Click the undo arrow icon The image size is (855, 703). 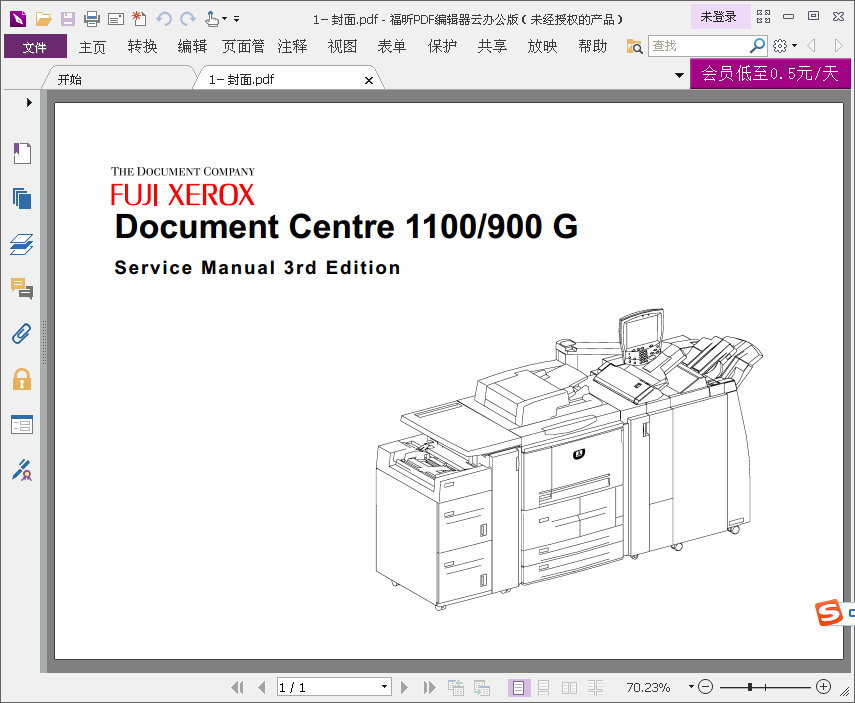[x=164, y=19]
